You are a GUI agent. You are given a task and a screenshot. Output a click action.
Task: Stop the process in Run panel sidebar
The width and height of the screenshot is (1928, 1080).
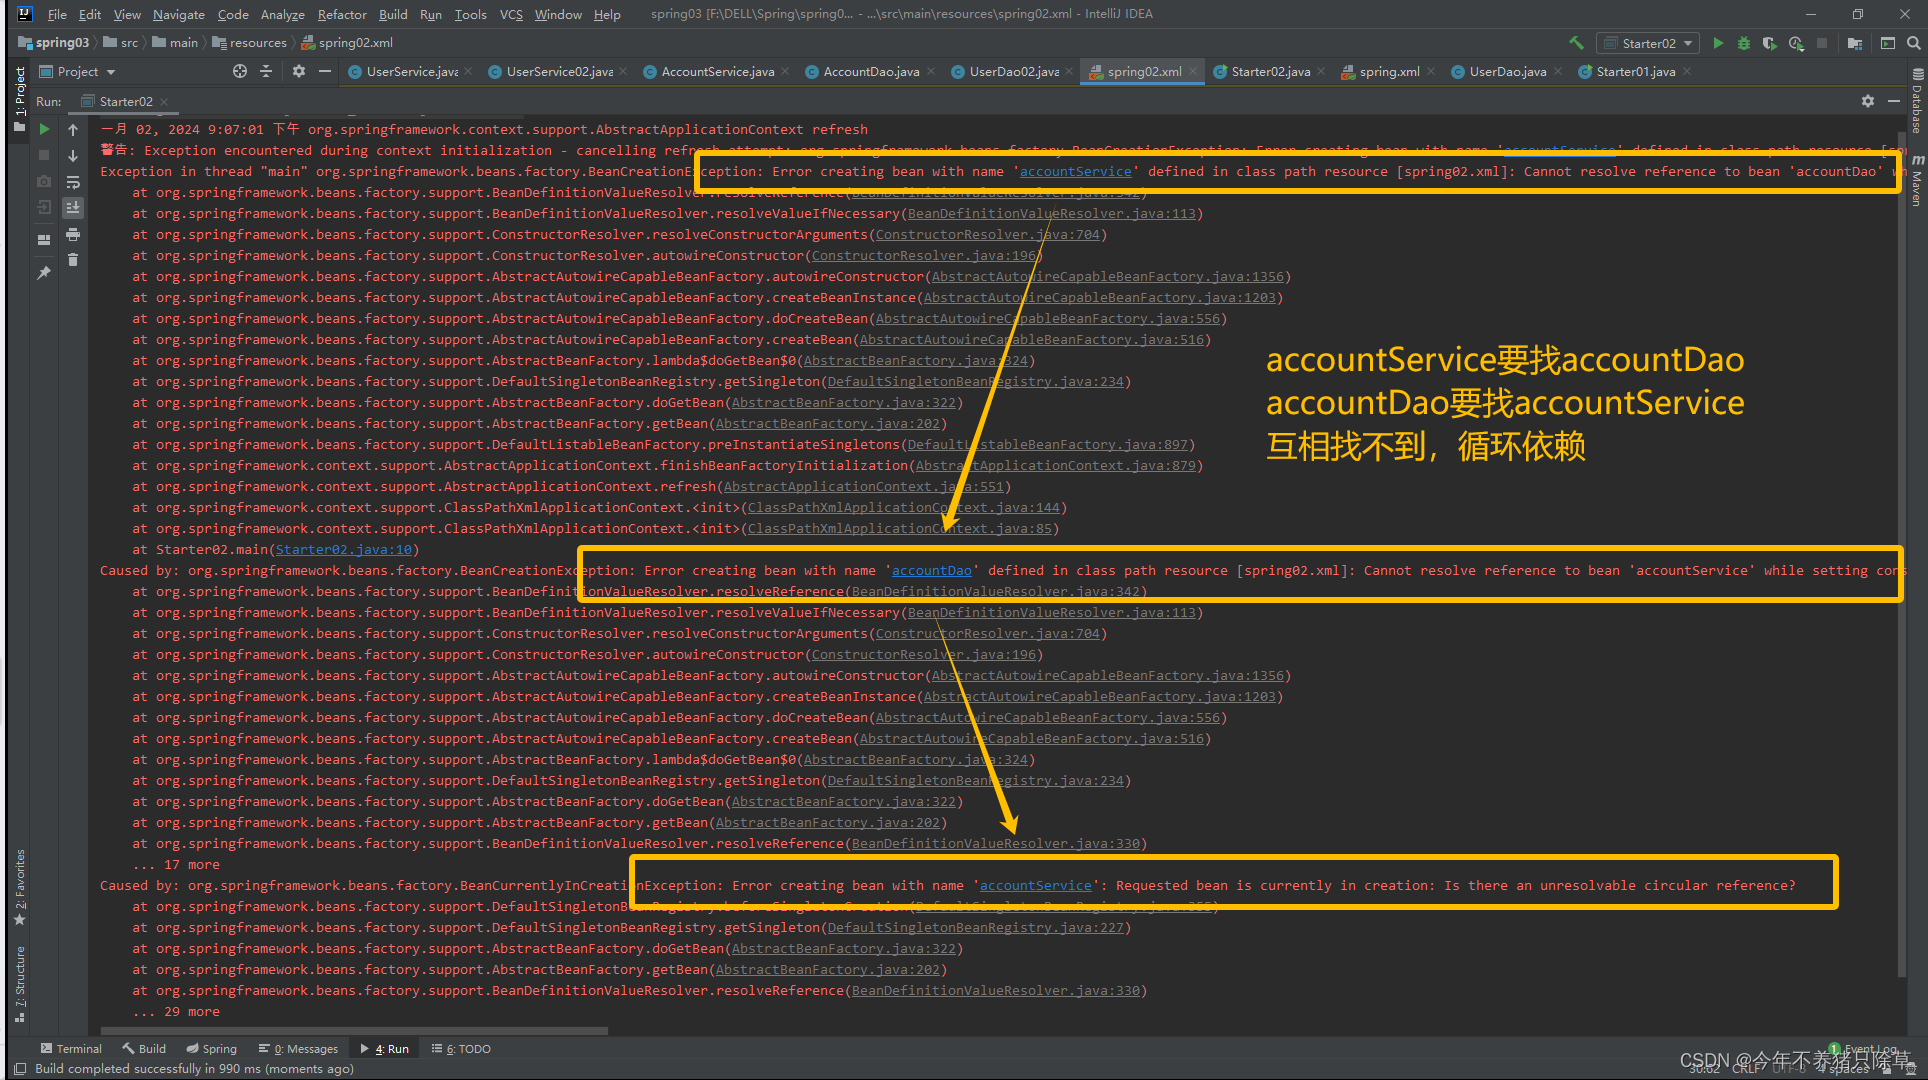click(44, 155)
